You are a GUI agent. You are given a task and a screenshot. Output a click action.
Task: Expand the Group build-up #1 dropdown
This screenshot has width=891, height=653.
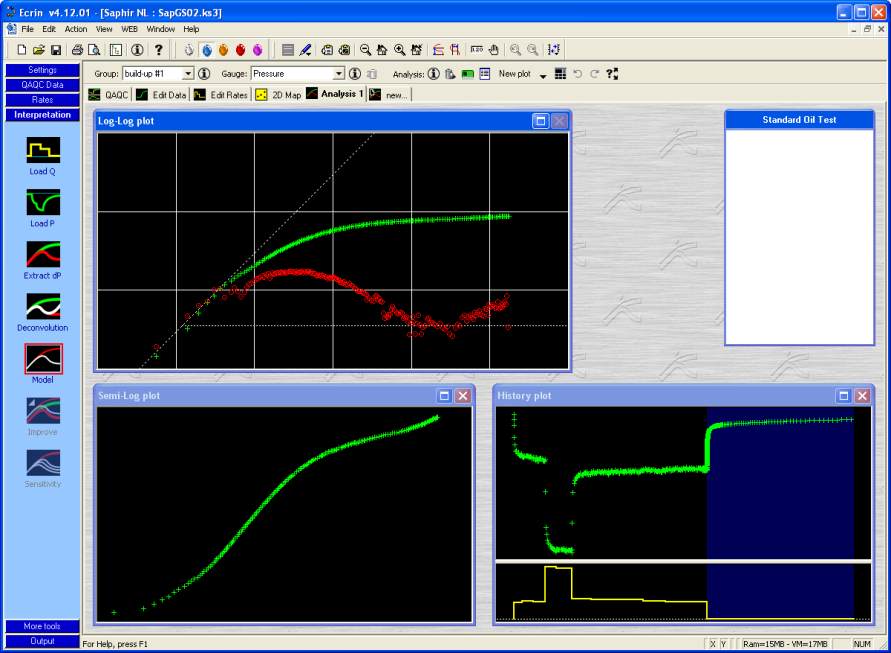coord(188,74)
